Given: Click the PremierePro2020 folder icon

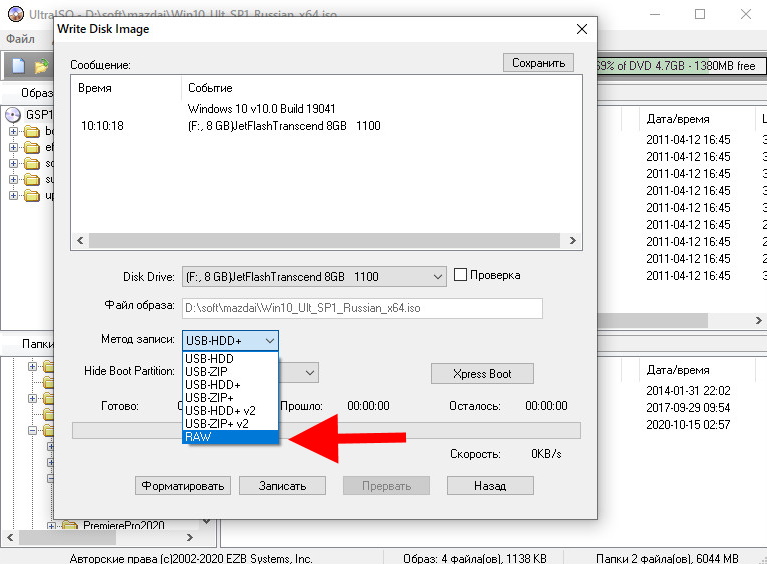Looking at the screenshot, I should pos(70,525).
